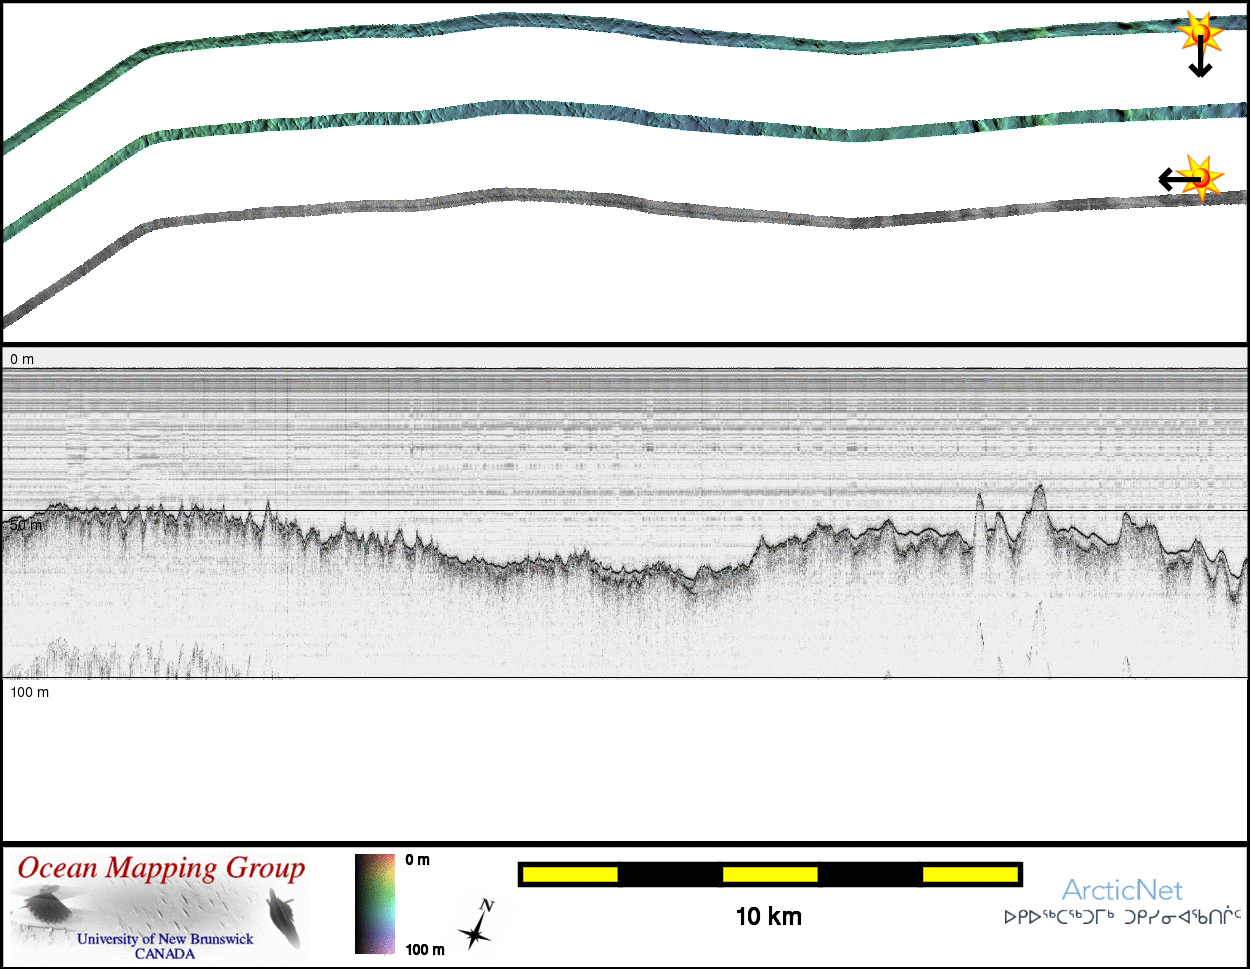Click the Ocean Mapping Group title

click(x=161, y=868)
